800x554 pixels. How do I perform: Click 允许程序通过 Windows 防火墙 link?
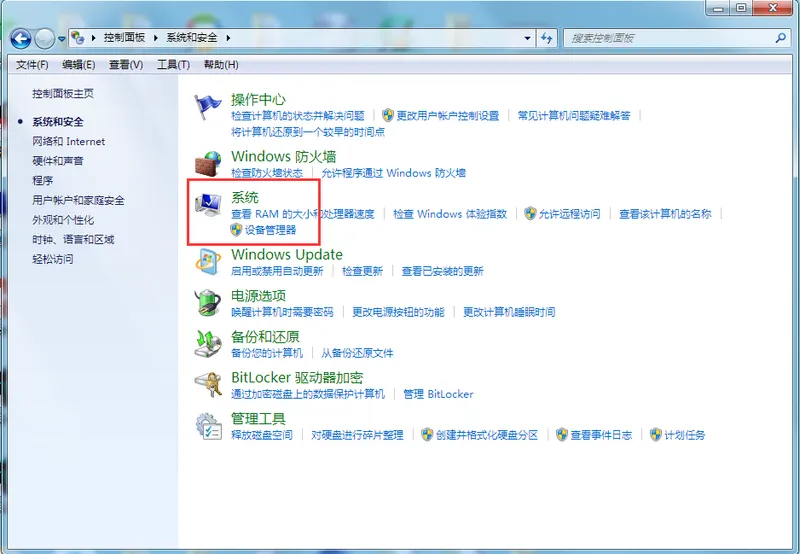click(393, 173)
